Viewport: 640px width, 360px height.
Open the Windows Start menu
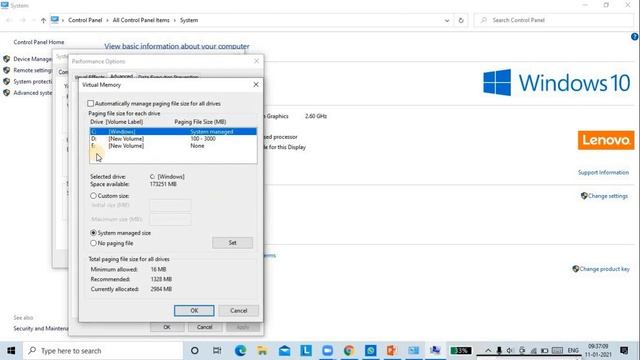coord(11,351)
